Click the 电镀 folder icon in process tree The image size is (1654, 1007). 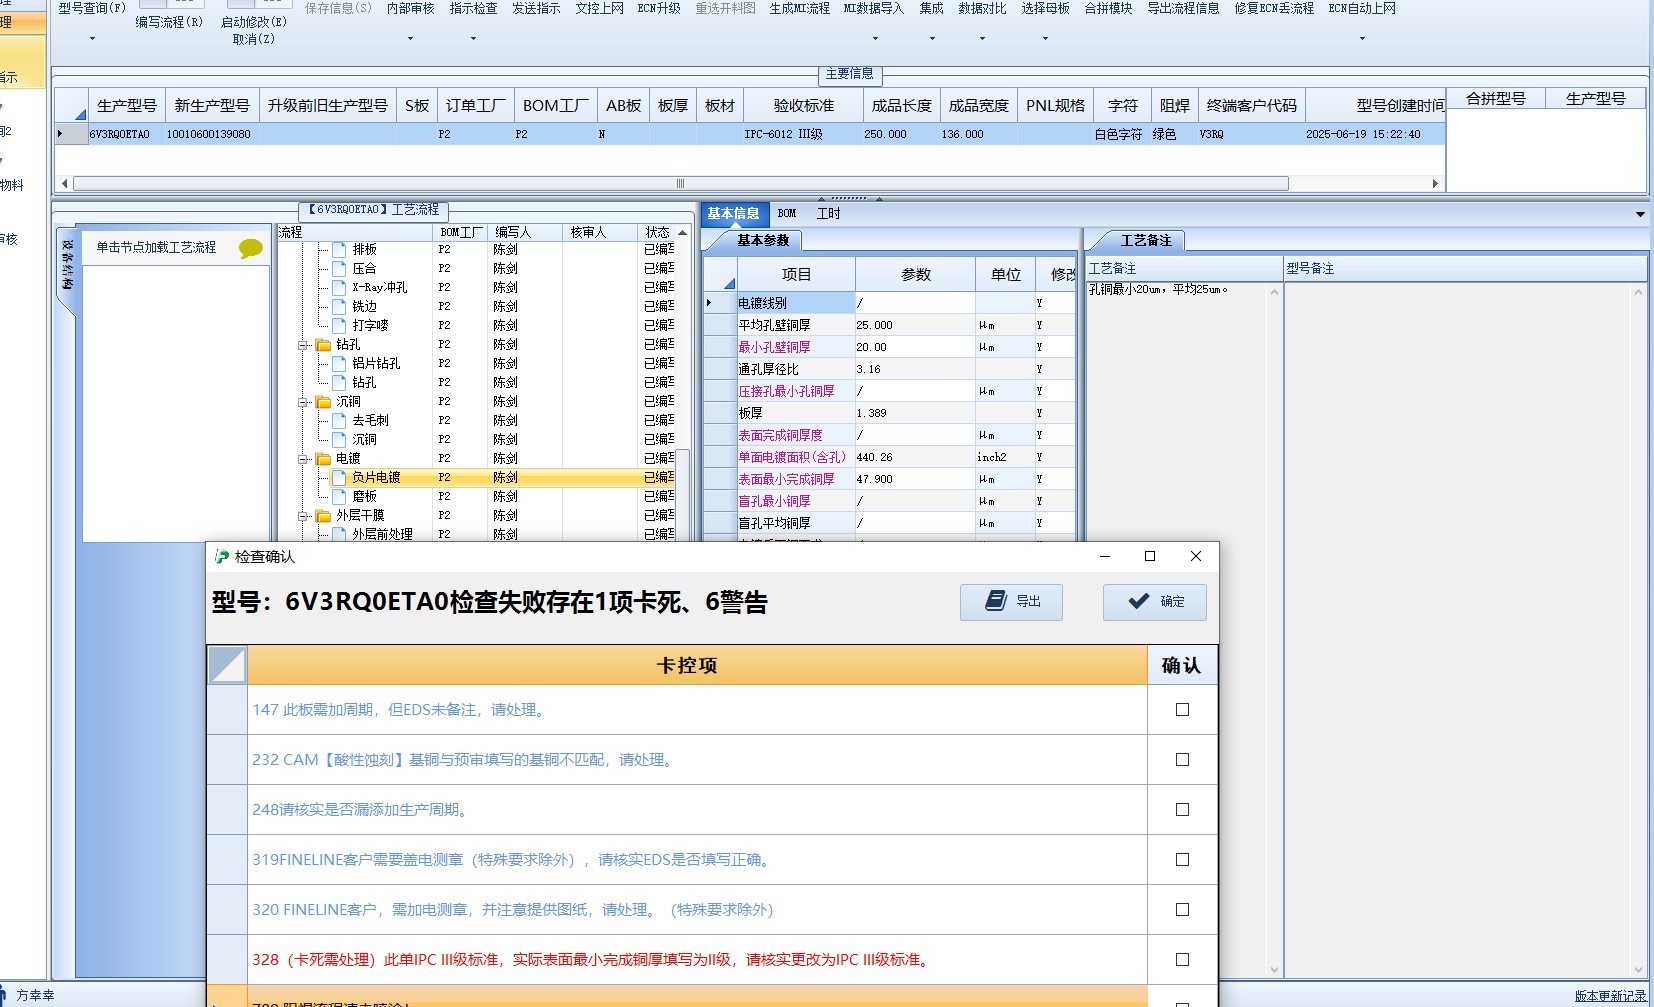[x=324, y=459]
